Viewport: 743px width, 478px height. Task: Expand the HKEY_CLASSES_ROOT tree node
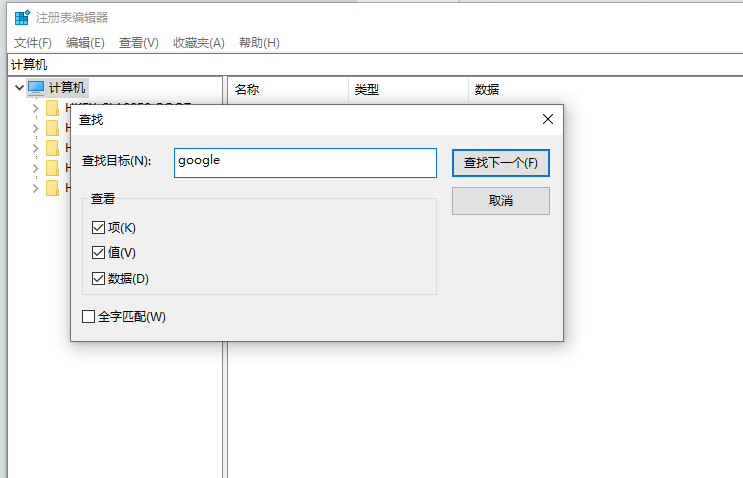click(36, 108)
